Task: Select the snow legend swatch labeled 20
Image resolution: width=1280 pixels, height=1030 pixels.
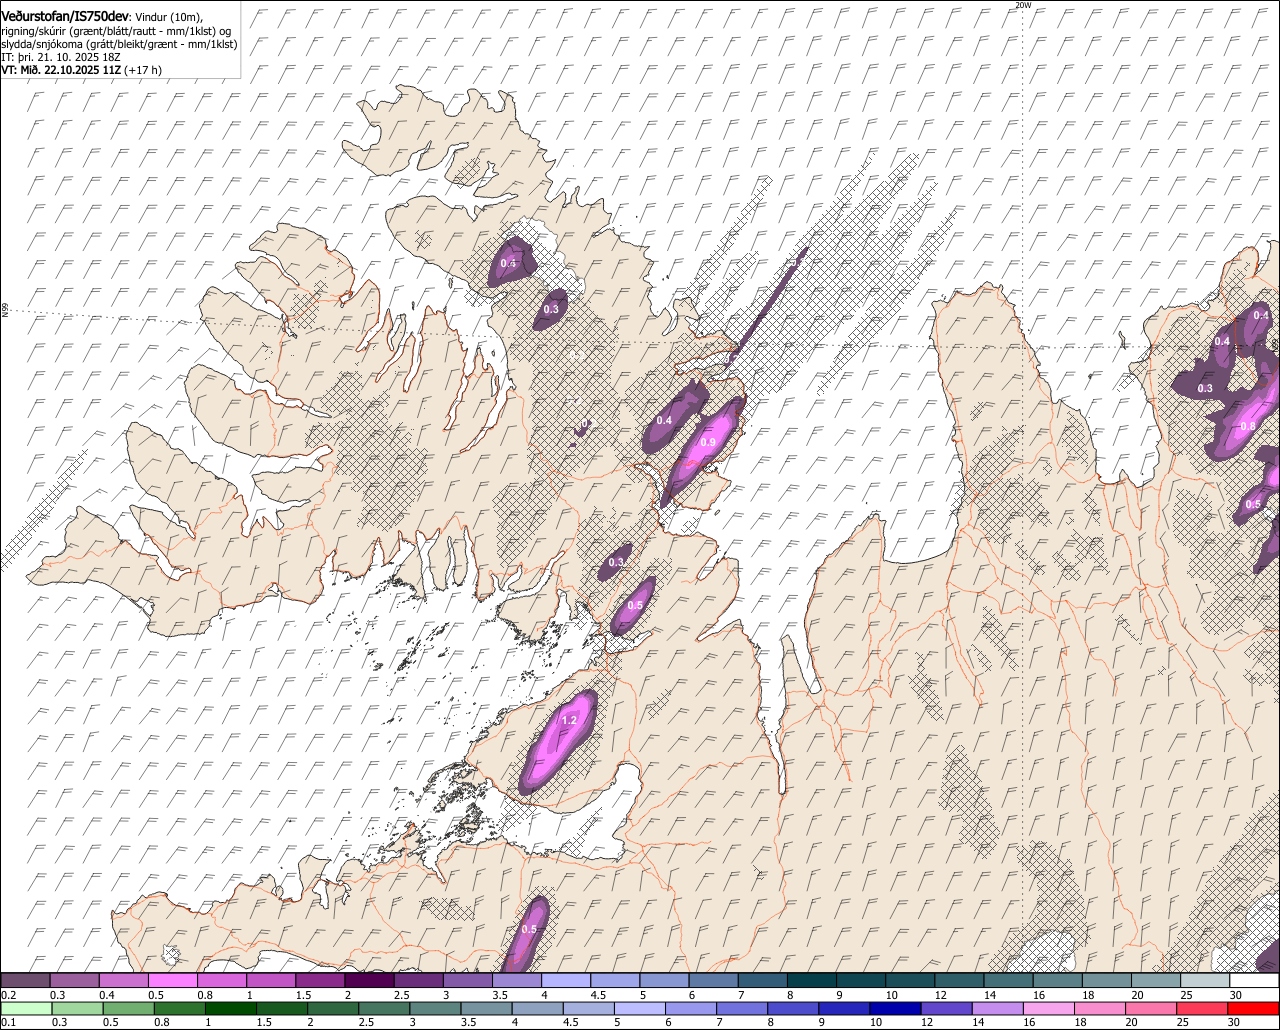Action: coord(1156,980)
